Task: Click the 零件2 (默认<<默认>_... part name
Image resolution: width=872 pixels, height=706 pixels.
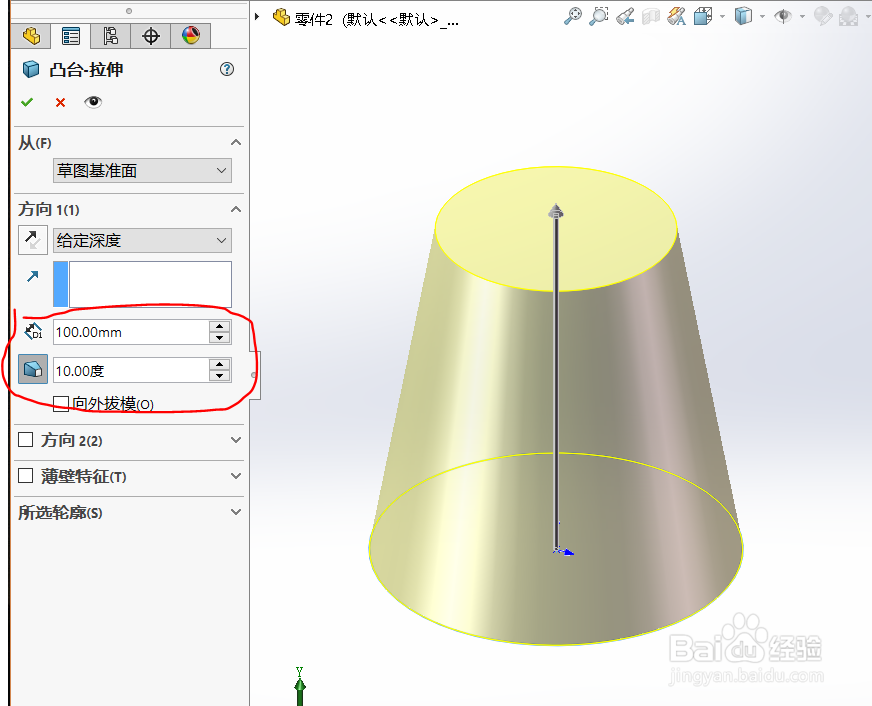Action: click(x=376, y=20)
